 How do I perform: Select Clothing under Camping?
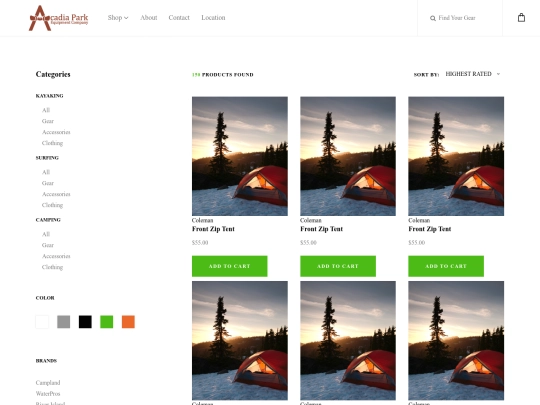(x=52, y=267)
